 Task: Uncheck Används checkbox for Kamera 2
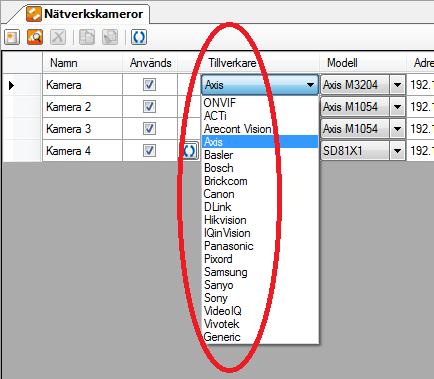tap(149, 107)
